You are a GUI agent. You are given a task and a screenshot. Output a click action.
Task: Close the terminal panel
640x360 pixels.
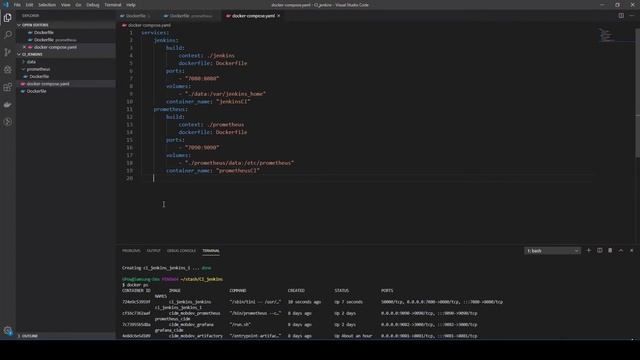pyautogui.click(x=631, y=250)
